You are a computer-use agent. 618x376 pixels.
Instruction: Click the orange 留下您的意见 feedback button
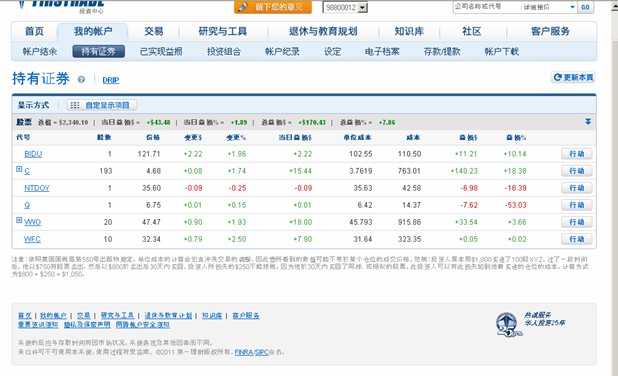[273, 7]
